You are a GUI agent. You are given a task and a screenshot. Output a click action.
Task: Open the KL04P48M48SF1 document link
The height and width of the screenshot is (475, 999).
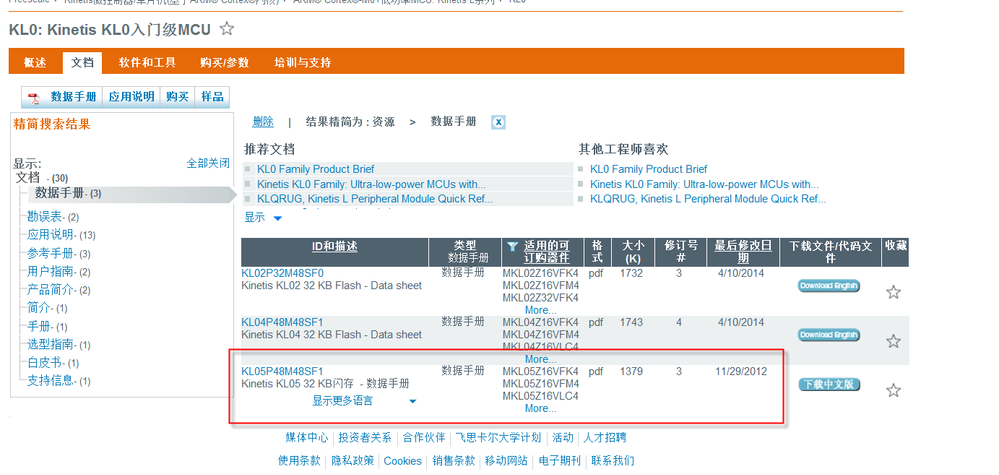coord(282,322)
